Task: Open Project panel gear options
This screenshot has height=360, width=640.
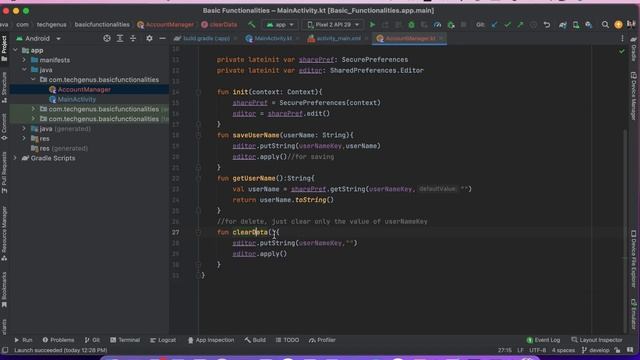Action: [149, 38]
